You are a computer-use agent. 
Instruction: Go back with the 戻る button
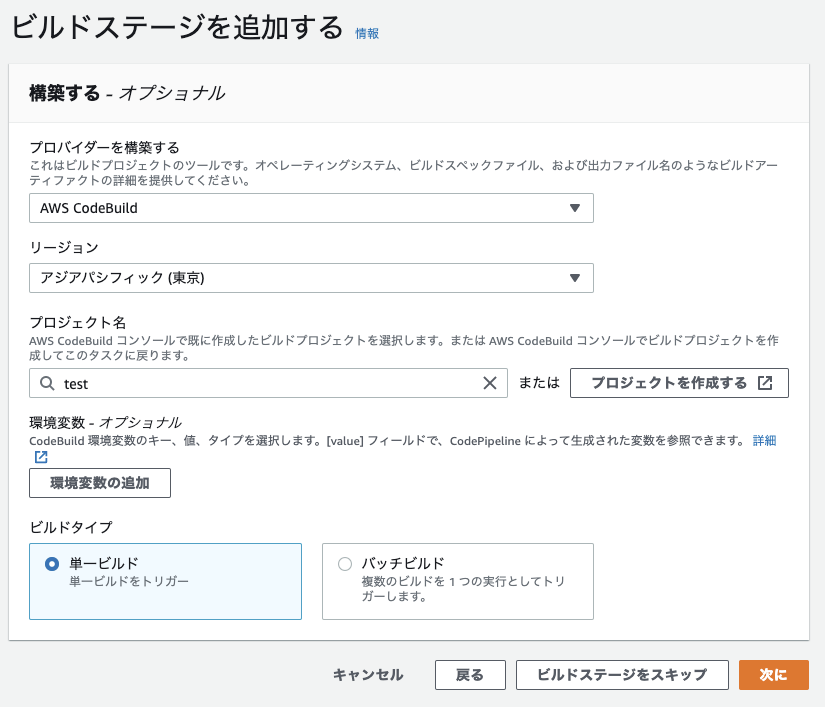coord(470,675)
